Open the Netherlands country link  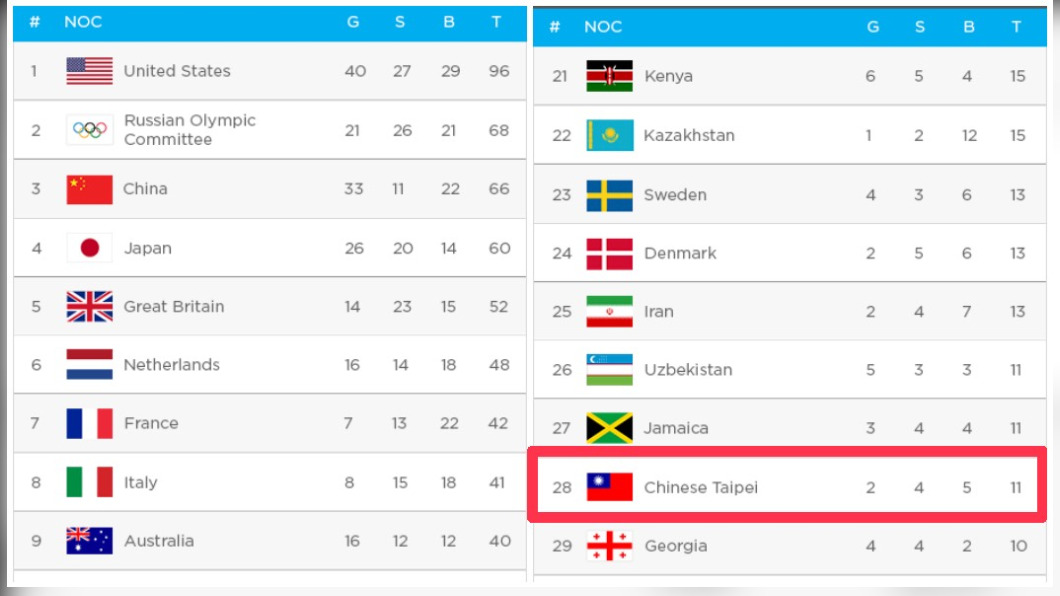(x=172, y=365)
